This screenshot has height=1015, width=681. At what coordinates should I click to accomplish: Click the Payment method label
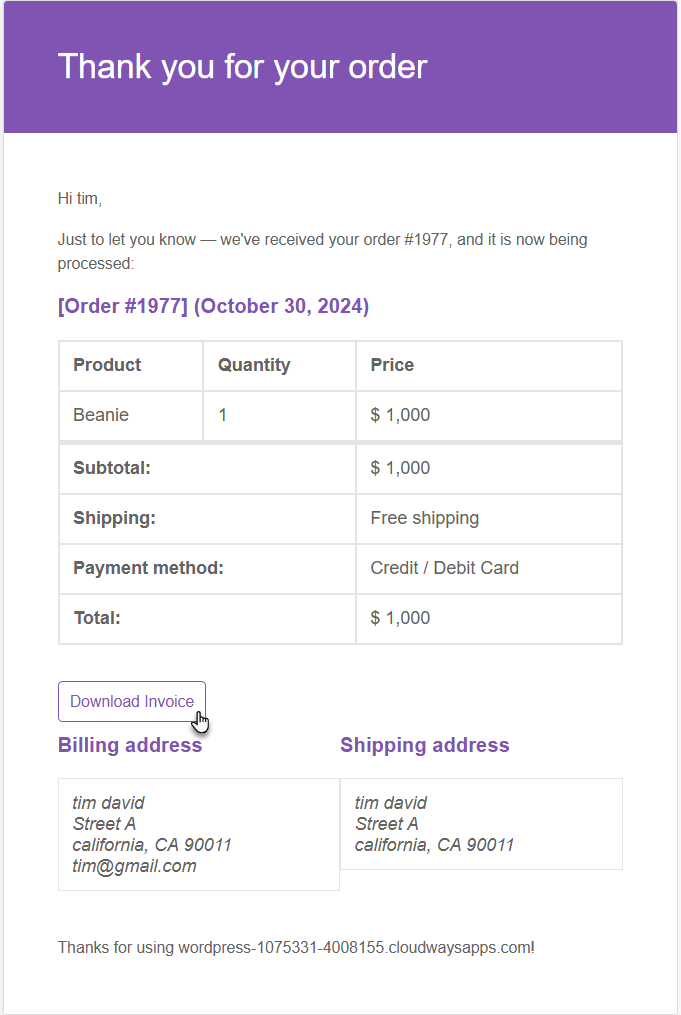point(148,568)
